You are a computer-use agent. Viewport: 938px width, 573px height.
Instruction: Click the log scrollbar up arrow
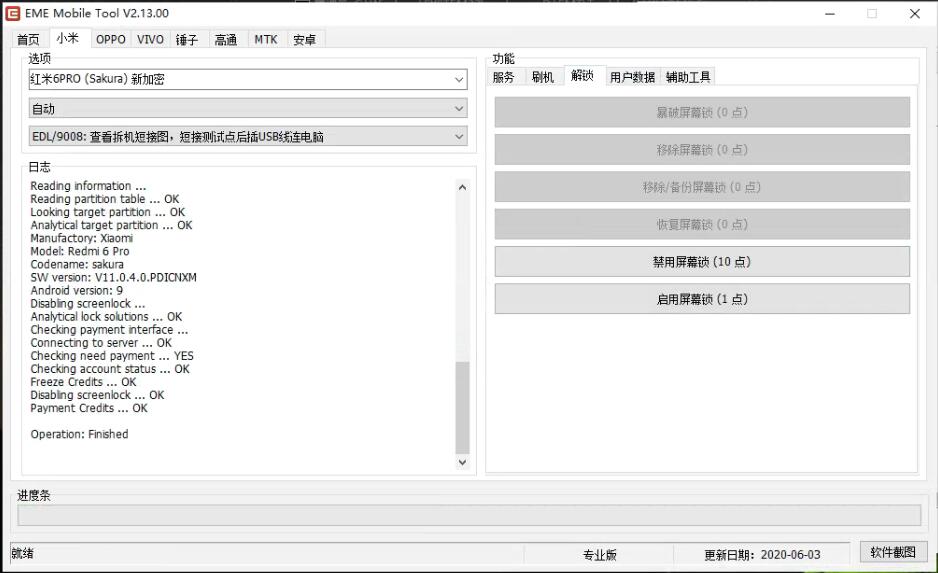click(x=462, y=187)
